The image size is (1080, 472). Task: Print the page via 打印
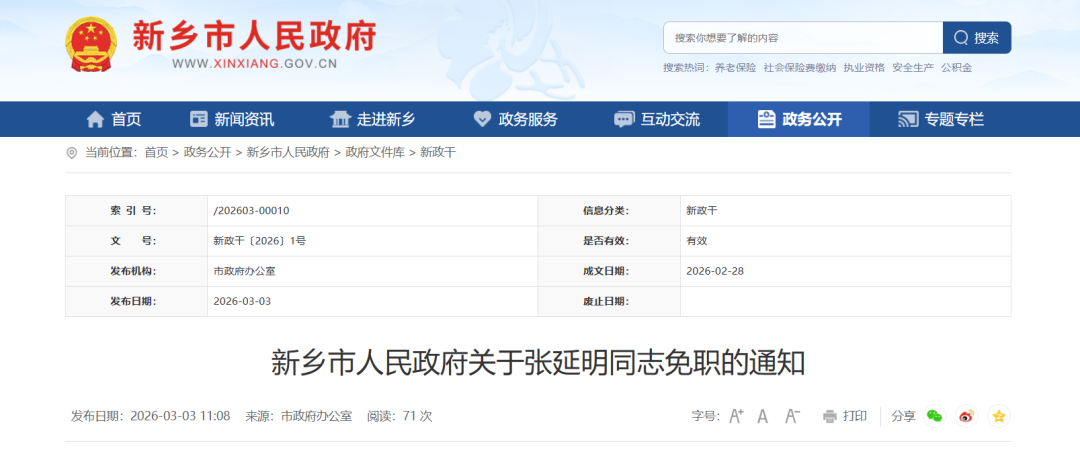[x=845, y=416]
